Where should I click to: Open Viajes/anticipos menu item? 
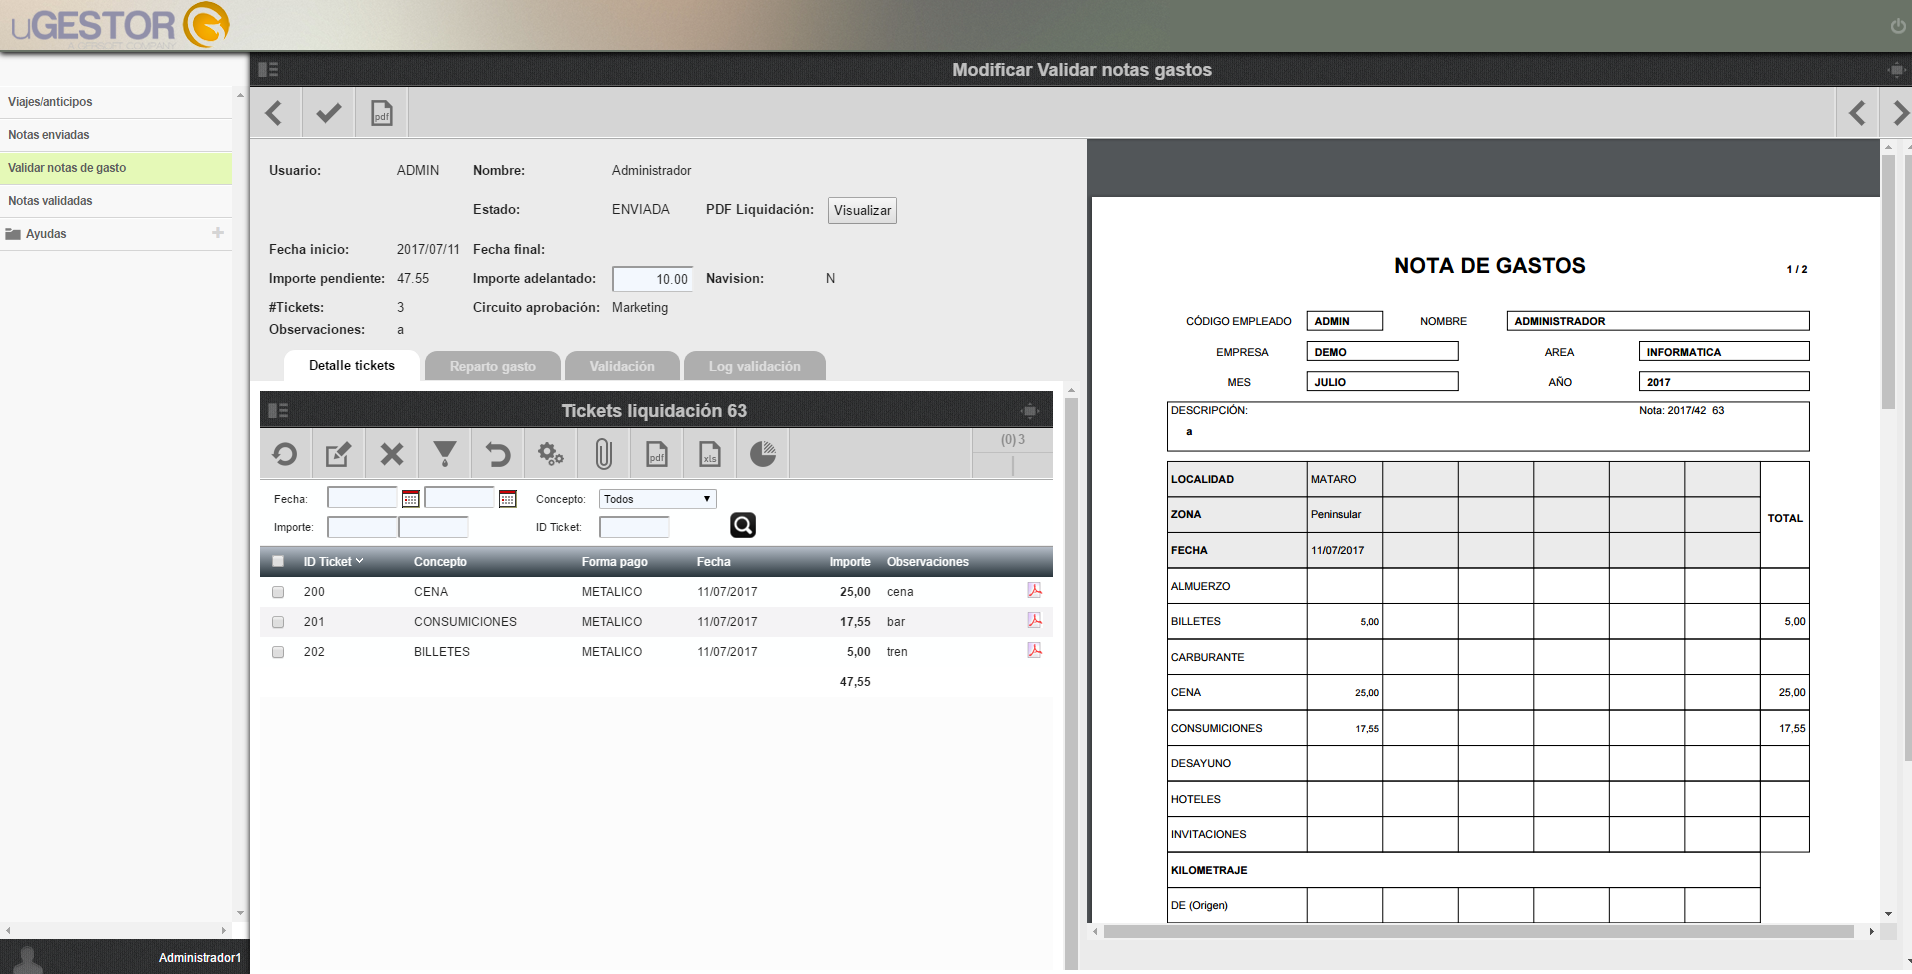point(116,102)
